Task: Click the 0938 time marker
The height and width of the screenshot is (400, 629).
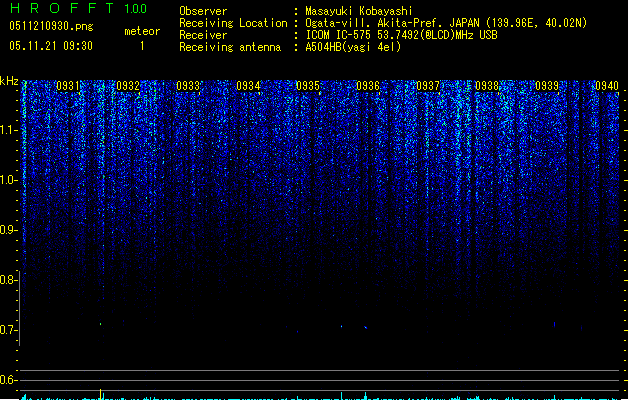Action: tap(487, 85)
